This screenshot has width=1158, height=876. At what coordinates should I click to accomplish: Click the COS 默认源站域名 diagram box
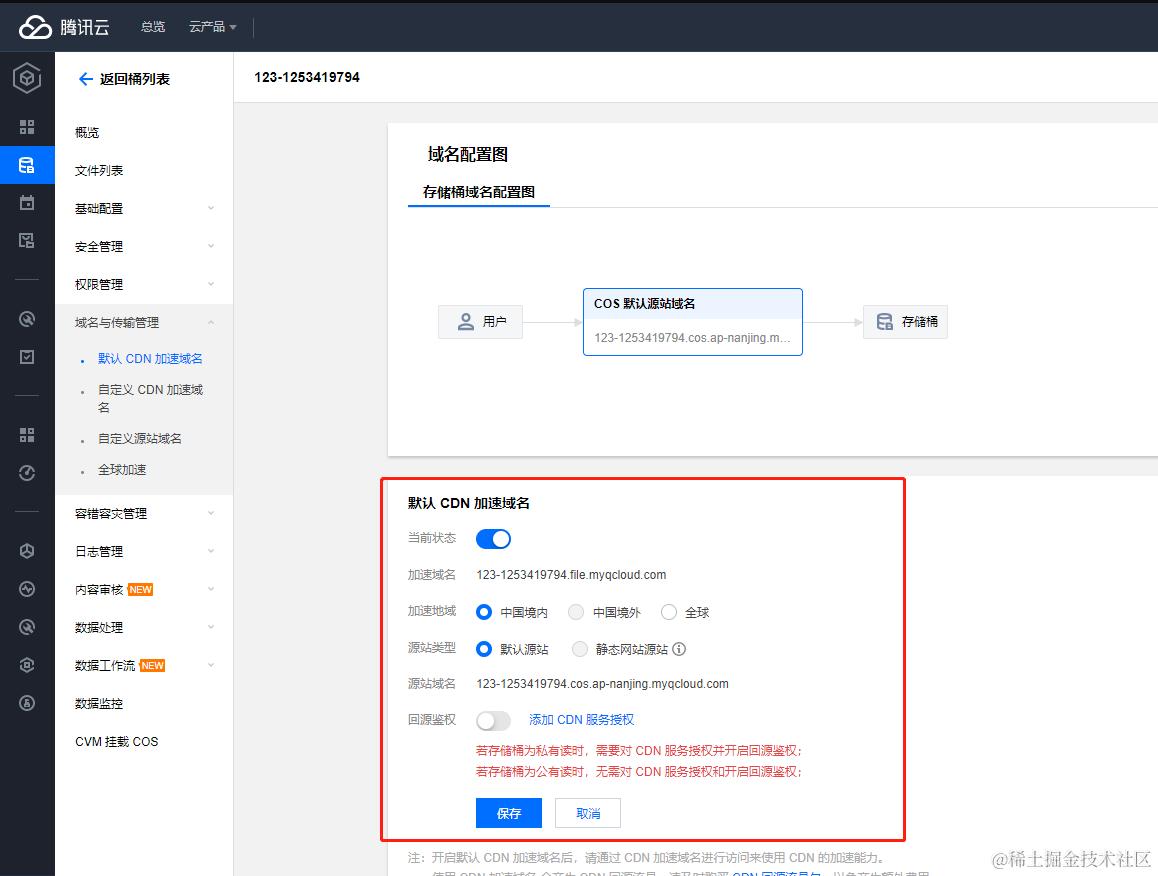693,322
